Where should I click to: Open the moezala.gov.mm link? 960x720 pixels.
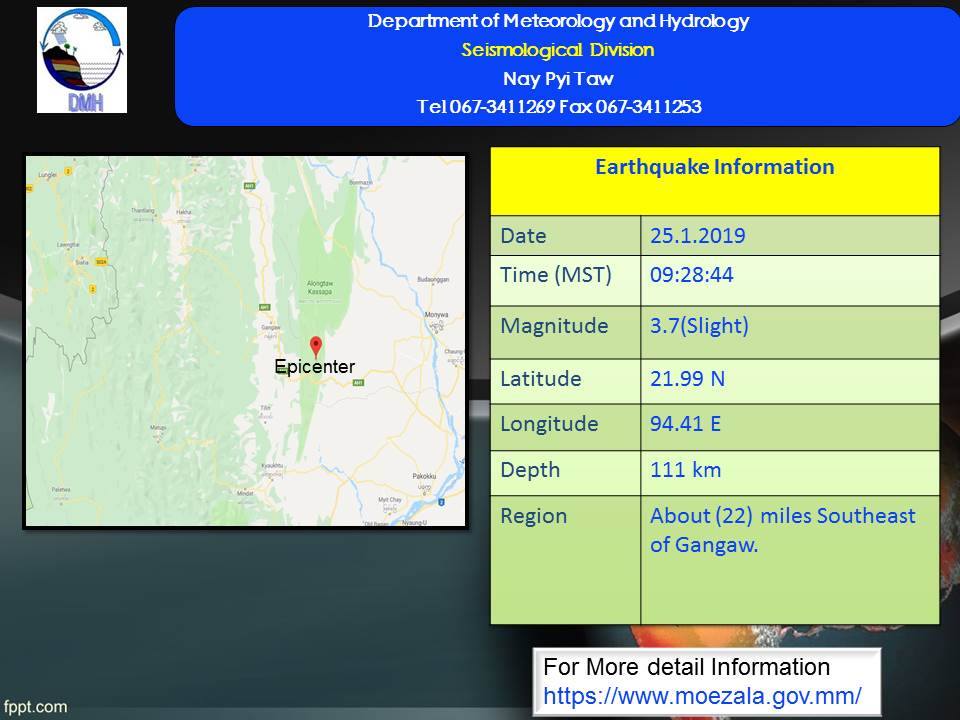[702, 696]
